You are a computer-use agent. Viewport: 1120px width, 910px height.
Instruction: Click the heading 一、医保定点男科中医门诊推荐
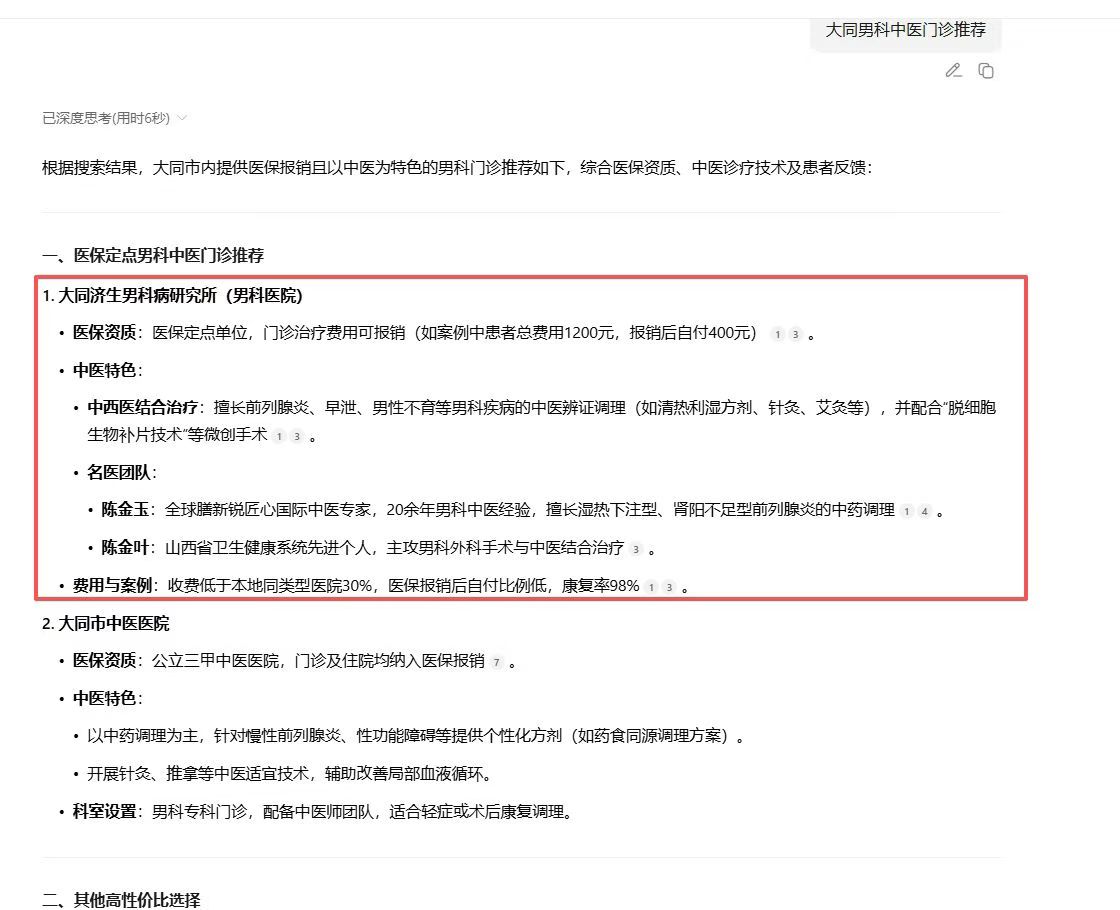pos(153,255)
